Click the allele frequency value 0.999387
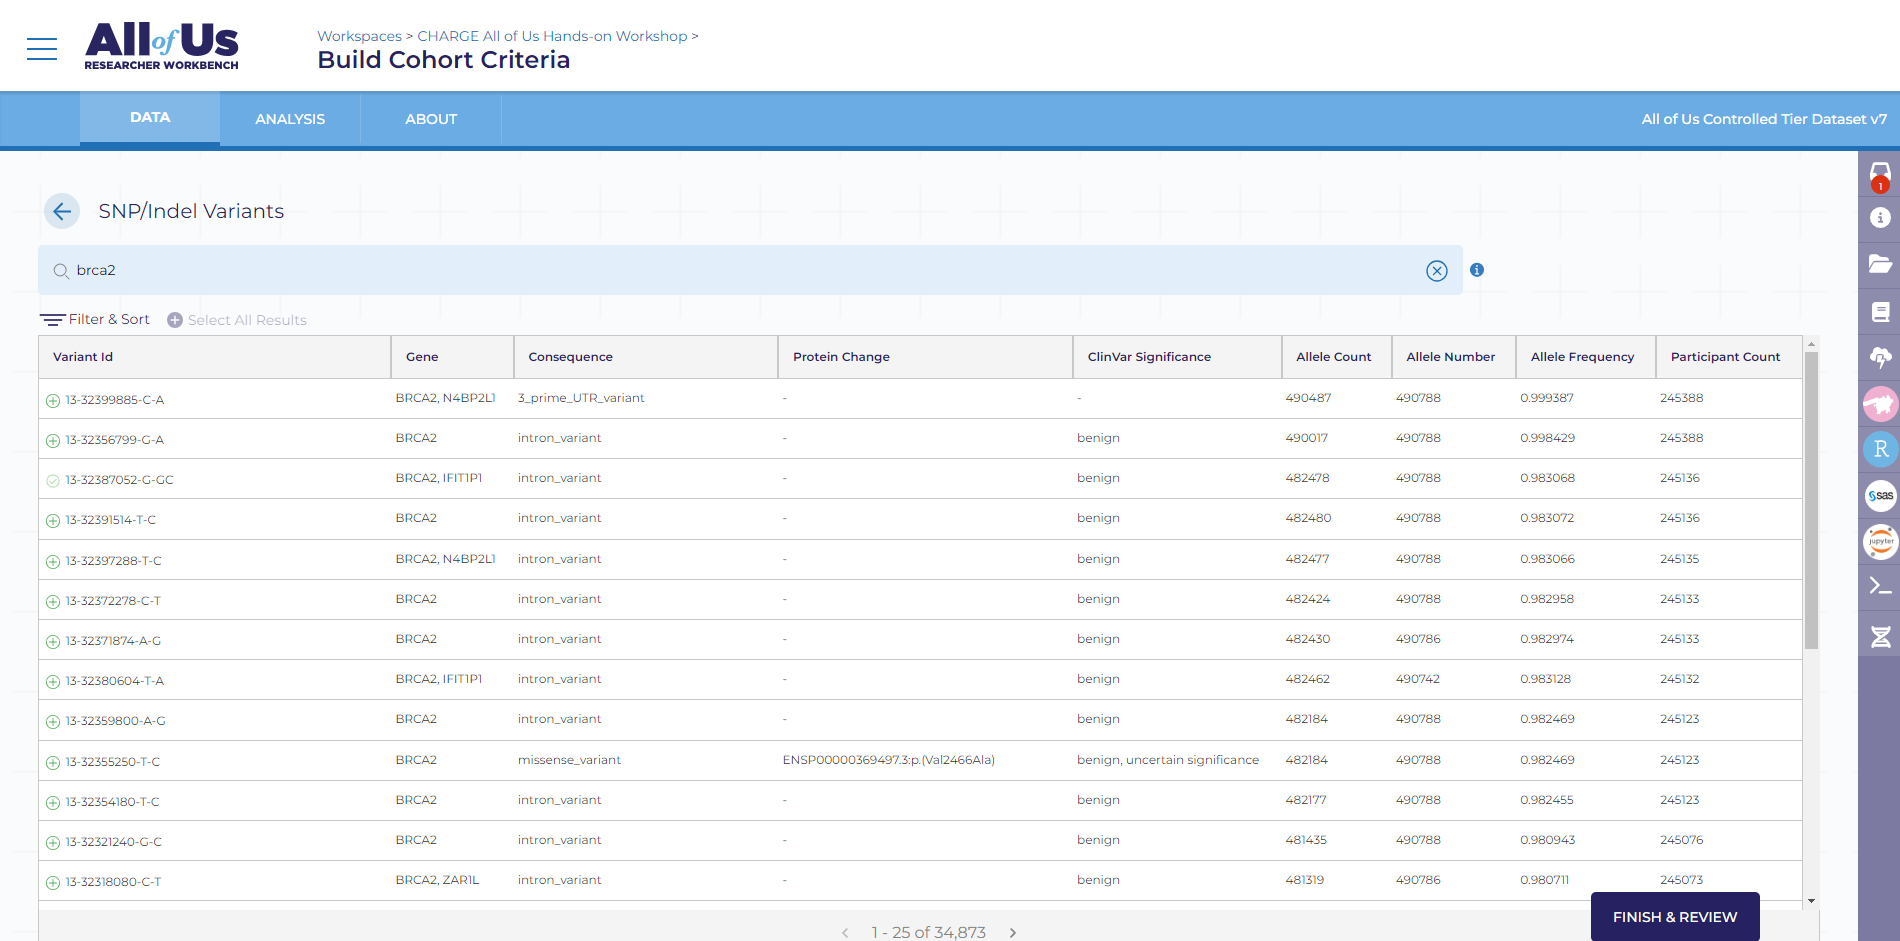The height and width of the screenshot is (941, 1900). (x=1546, y=398)
